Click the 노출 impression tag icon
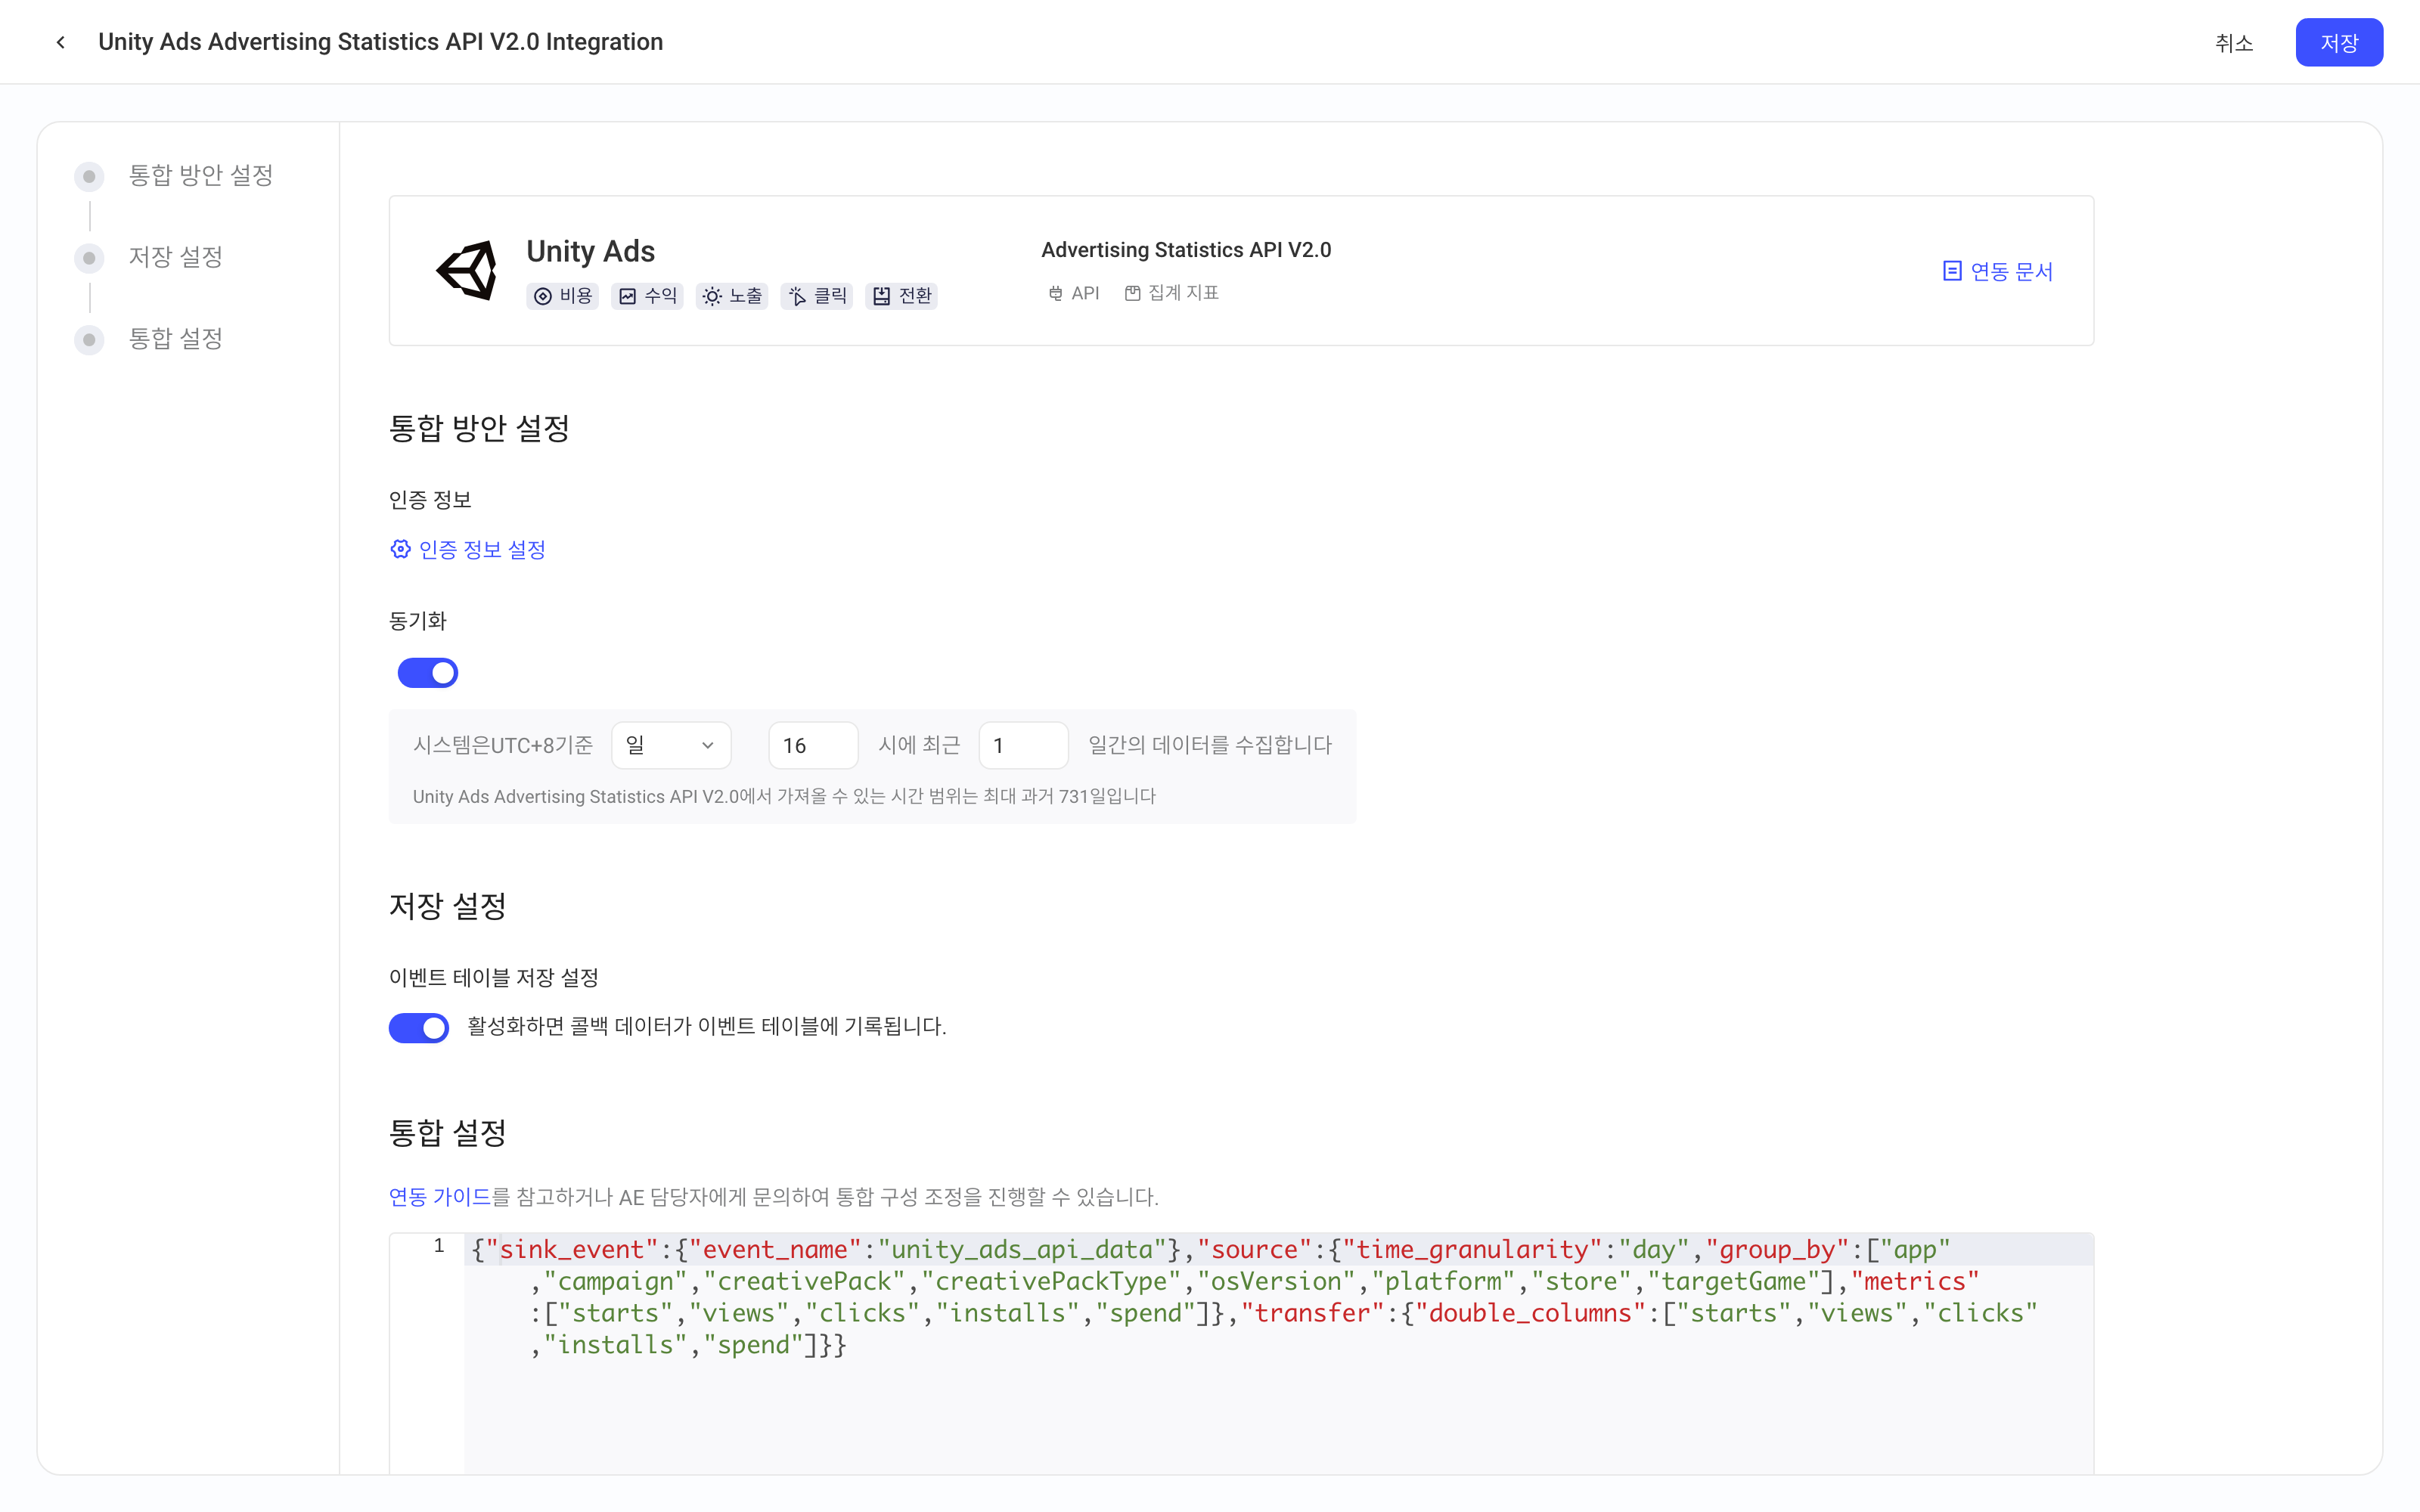 tap(712, 296)
